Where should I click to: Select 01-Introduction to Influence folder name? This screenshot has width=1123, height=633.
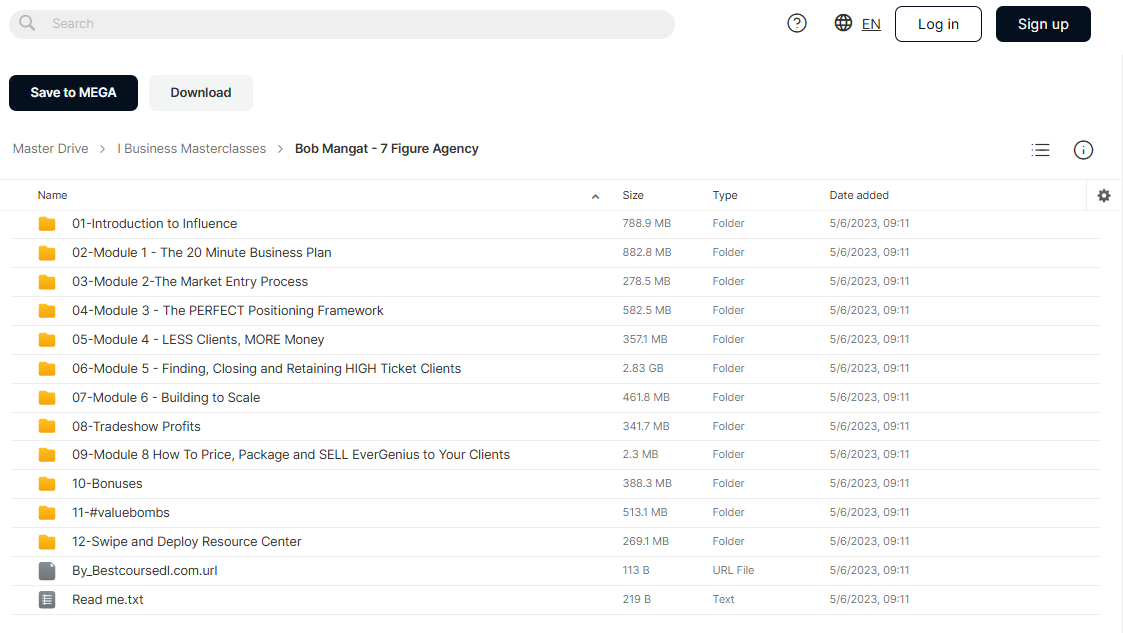(155, 223)
